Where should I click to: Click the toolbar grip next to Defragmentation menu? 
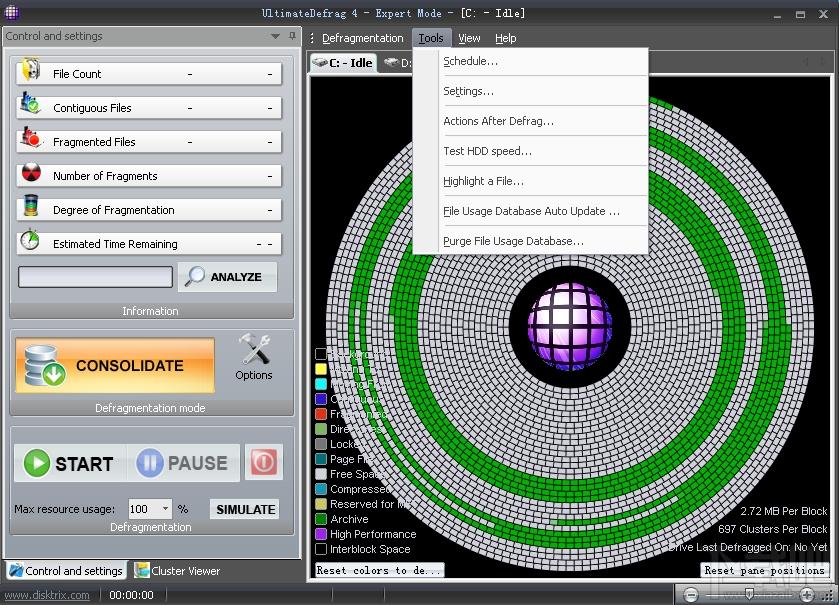tap(312, 38)
